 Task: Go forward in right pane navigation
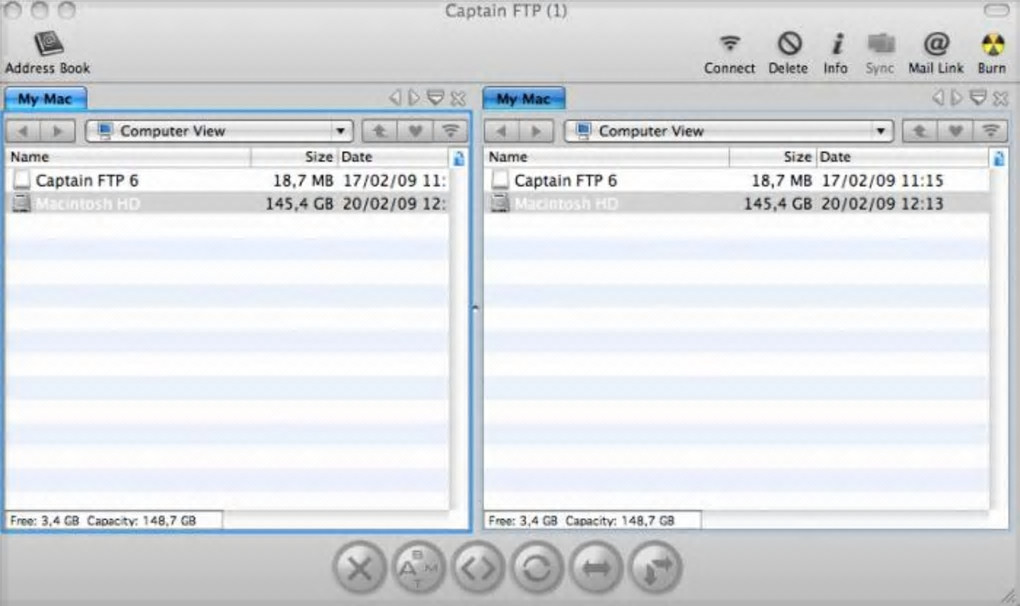click(x=536, y=131)
